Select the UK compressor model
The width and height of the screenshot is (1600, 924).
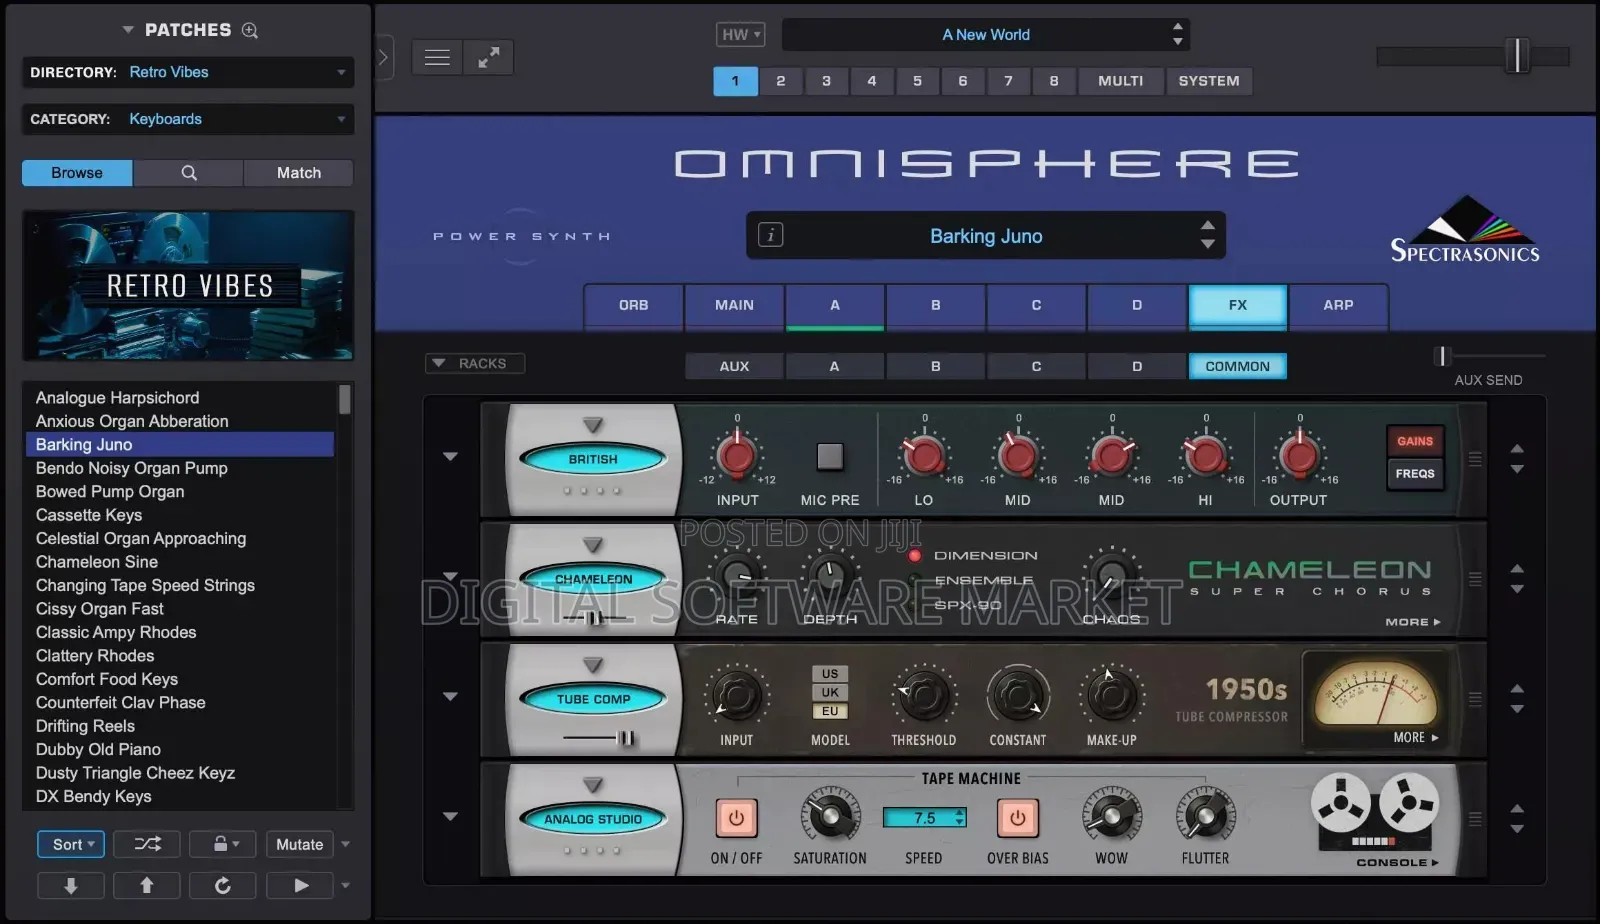pos(830,692)
